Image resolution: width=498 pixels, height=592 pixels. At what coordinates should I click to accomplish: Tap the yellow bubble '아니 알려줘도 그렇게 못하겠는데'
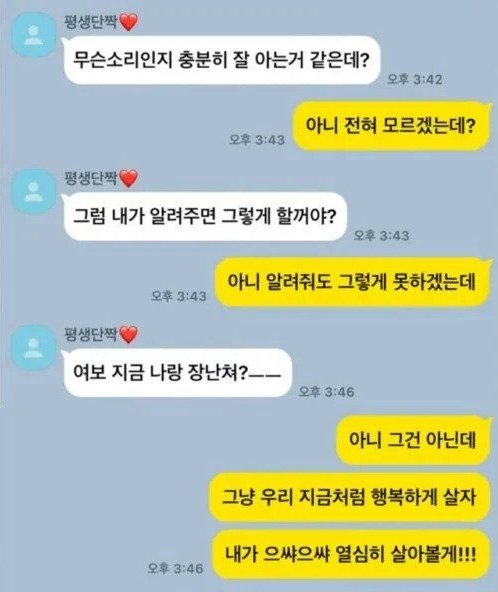[352, 282]
